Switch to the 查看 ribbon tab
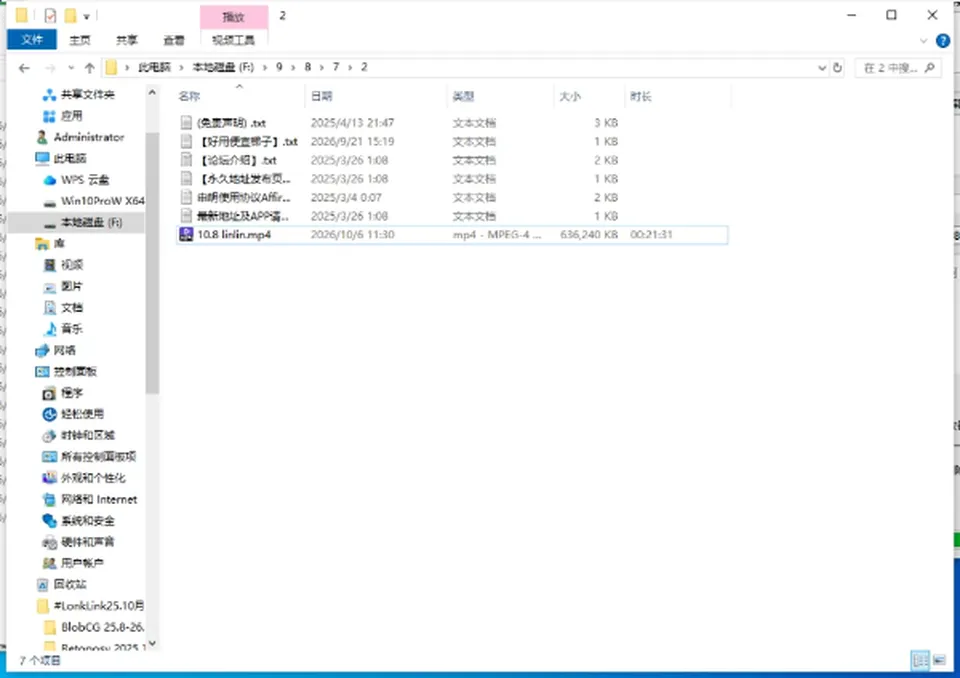This screenshot has height=678, width=960. (174, 40)
